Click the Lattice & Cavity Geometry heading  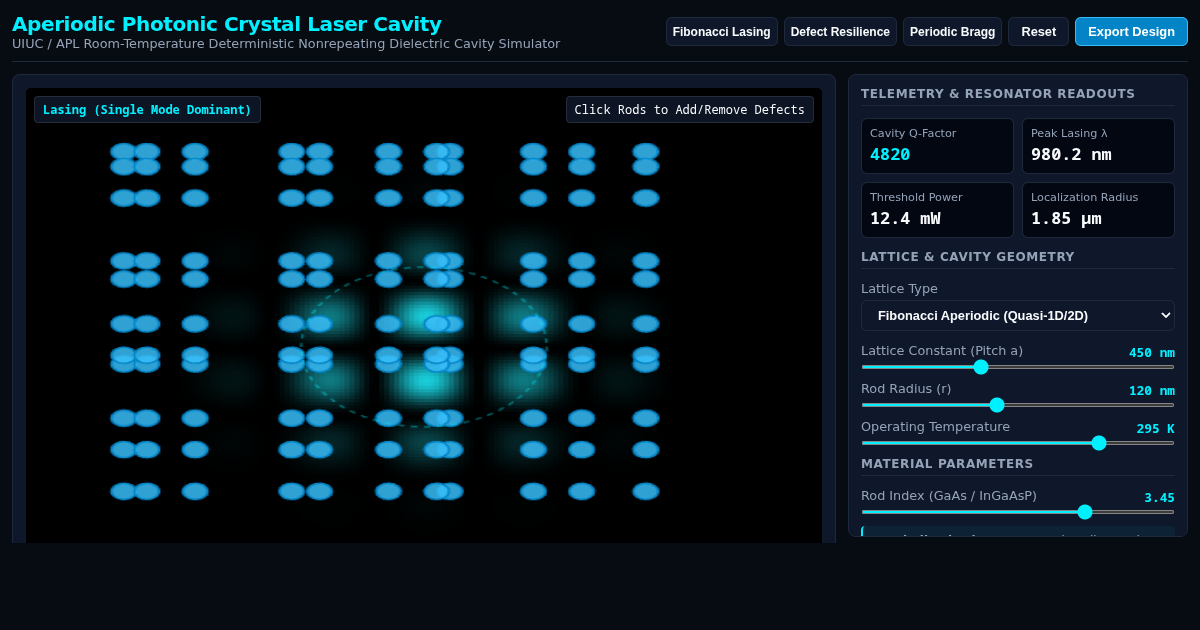968,257
